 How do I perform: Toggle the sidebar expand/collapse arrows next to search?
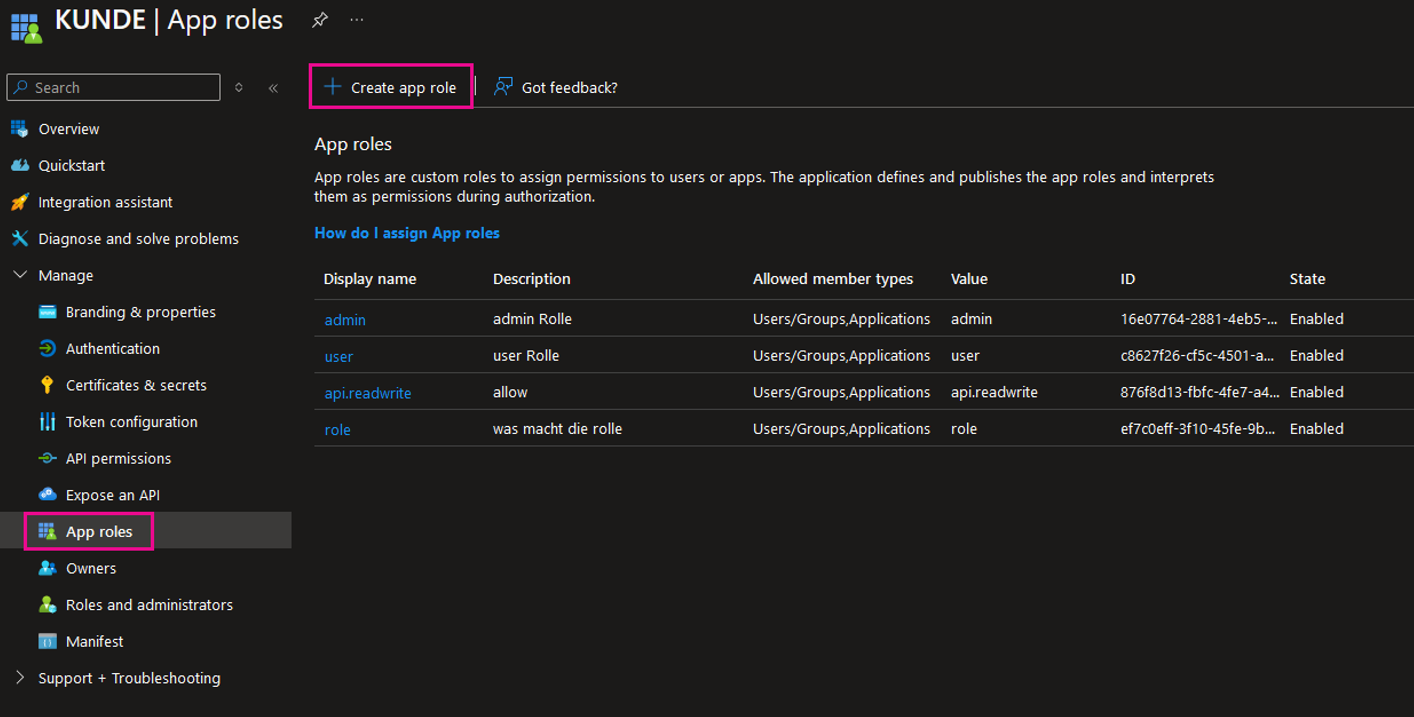point(239,88)
